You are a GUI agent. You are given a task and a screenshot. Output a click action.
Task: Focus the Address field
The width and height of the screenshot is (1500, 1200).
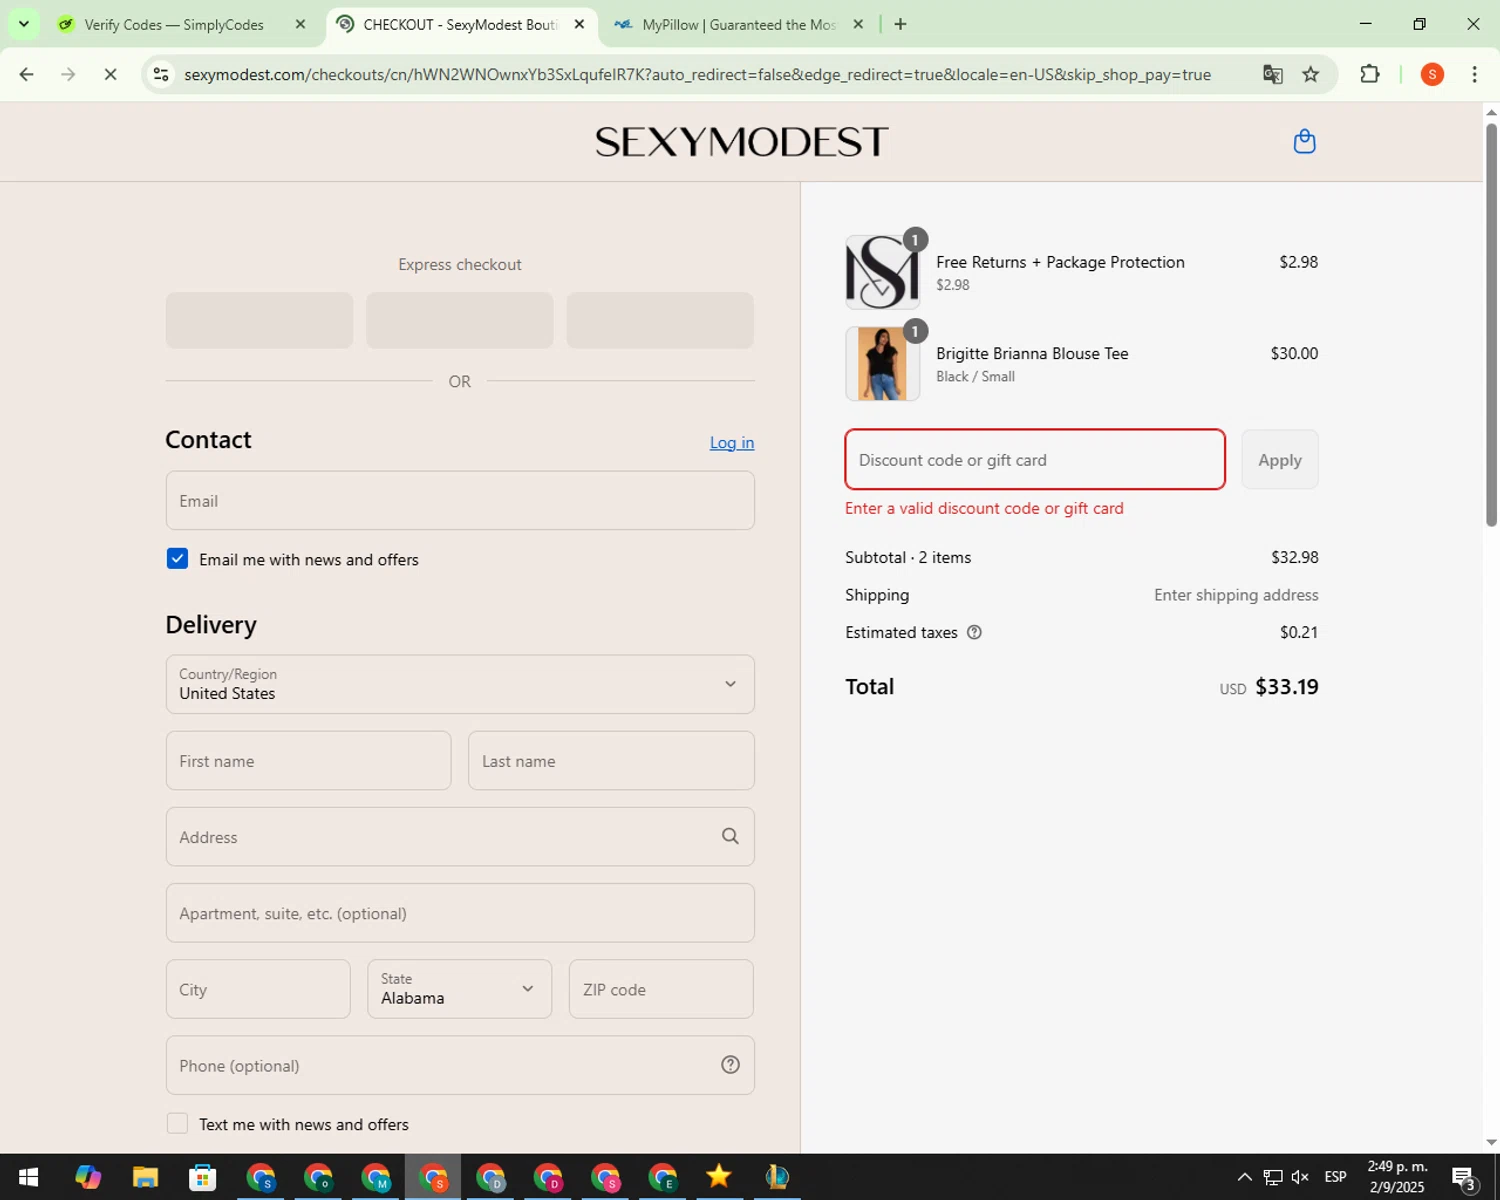click(460, 836)
